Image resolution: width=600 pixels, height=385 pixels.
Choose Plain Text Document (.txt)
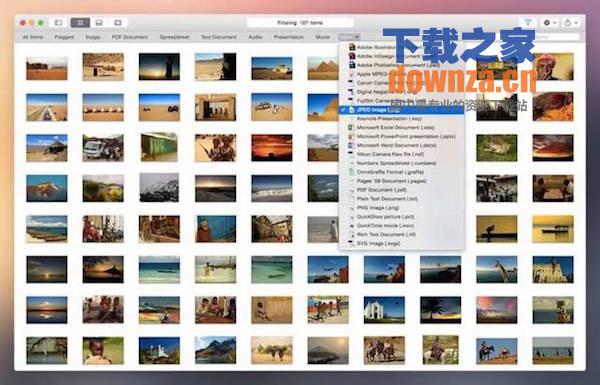click(x=402, y=199)
